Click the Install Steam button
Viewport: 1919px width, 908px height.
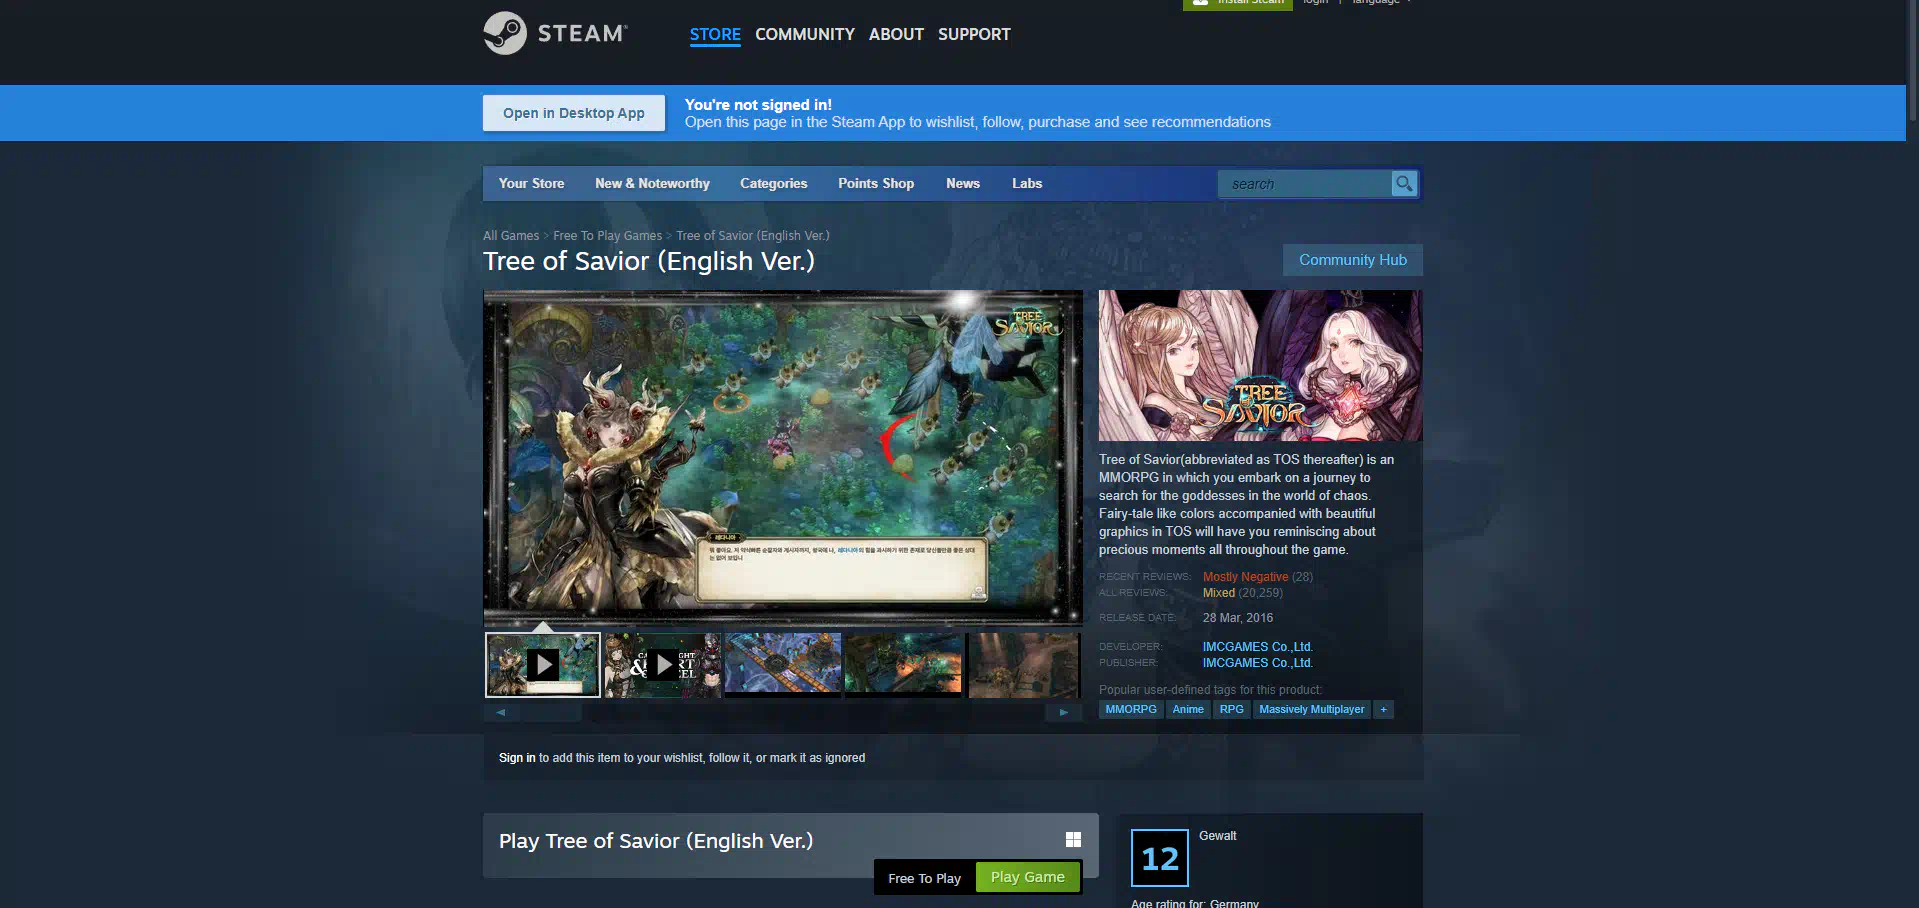1238,4
